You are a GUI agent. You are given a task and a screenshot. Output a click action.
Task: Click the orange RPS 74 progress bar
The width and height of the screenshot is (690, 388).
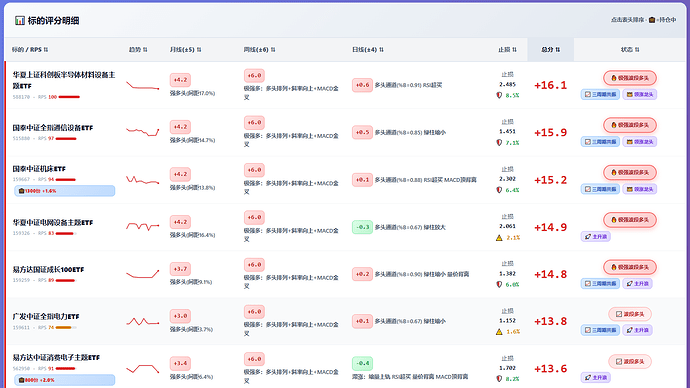pos(66,327)
